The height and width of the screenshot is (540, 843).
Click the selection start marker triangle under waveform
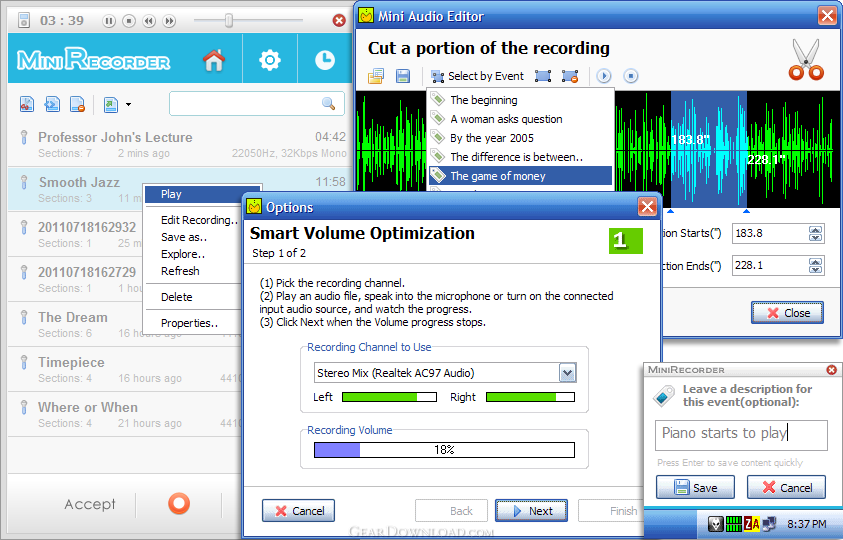tap(670, 211)
